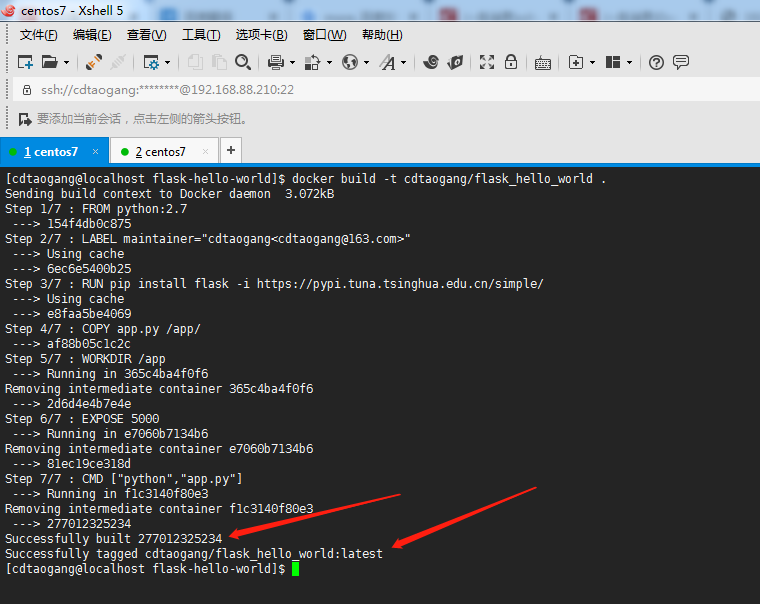Add a new tab with plus button
This screenshot has height=604, width=760.
(231, 150)
